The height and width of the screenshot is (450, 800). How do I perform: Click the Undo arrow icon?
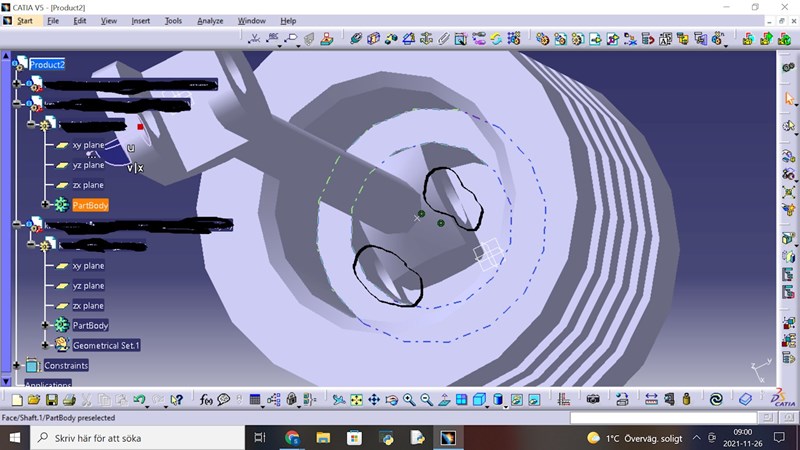[x=140, y=400]
